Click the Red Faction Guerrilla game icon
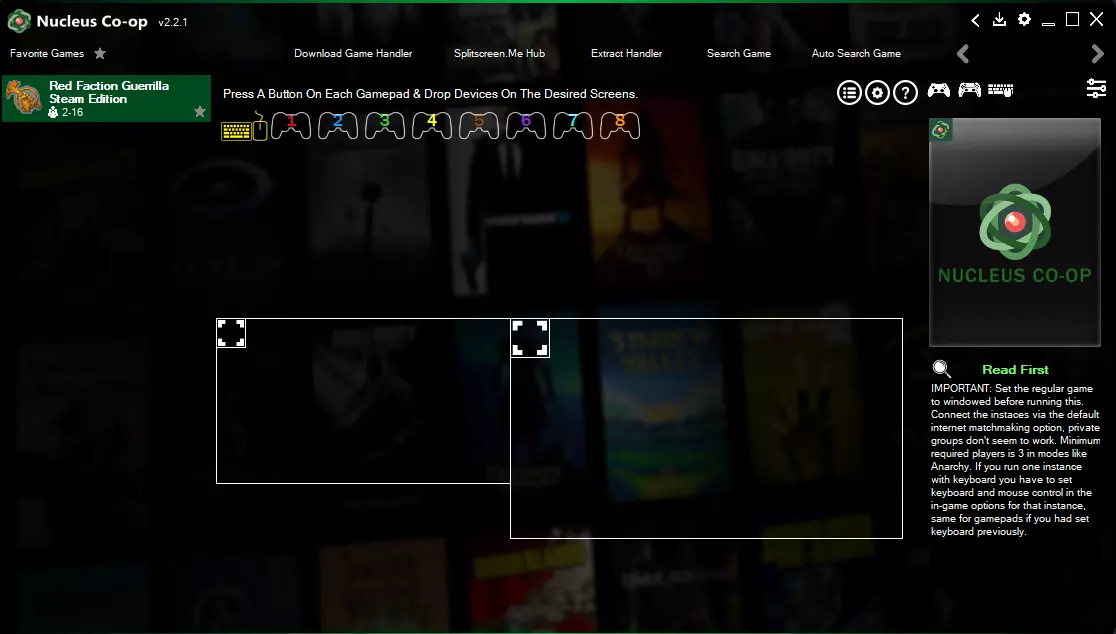The width and height of the screenshot is (1116, 634). (23, 97)
